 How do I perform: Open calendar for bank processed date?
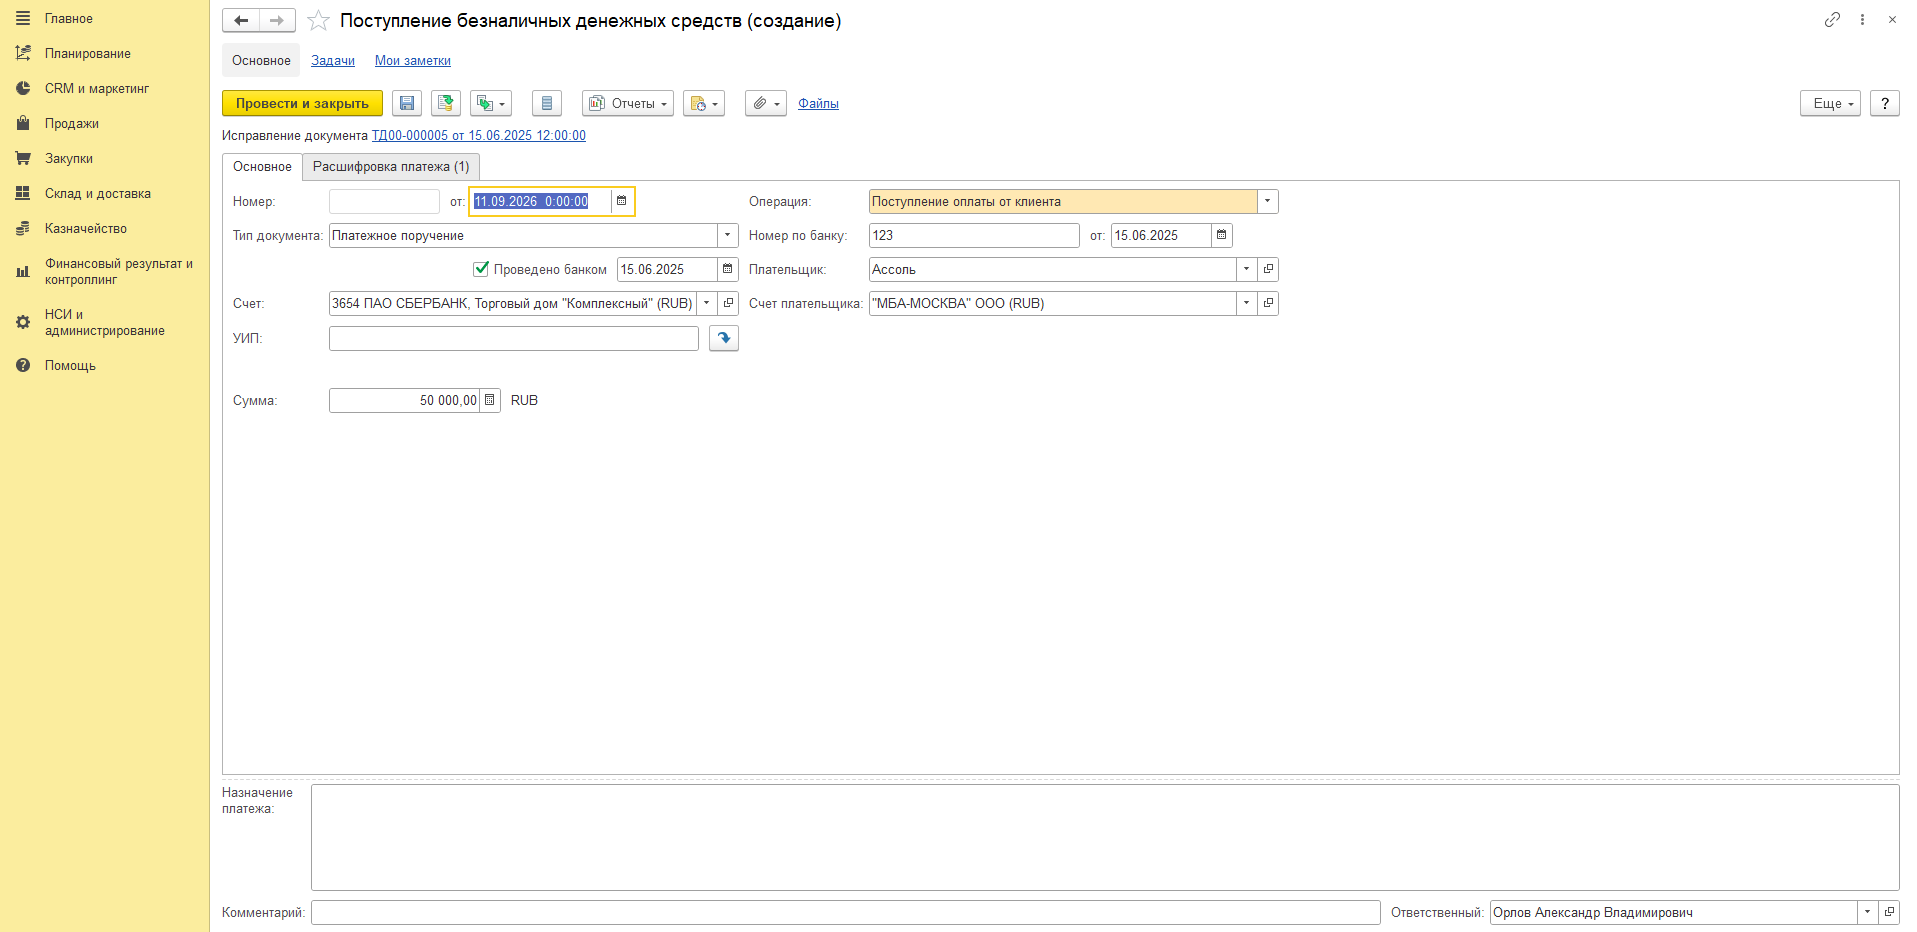click(x=727, y=269)
